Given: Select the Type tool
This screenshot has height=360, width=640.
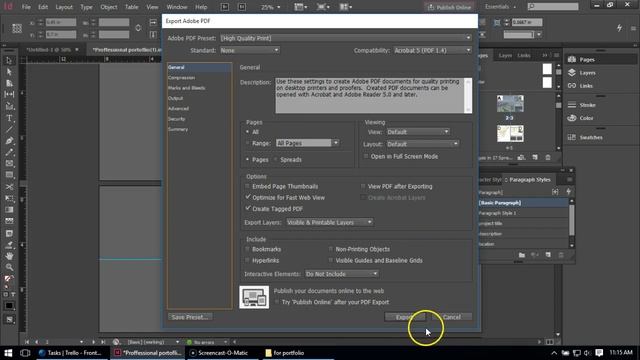Looking at the screenshot, I should tap(9, 118).
